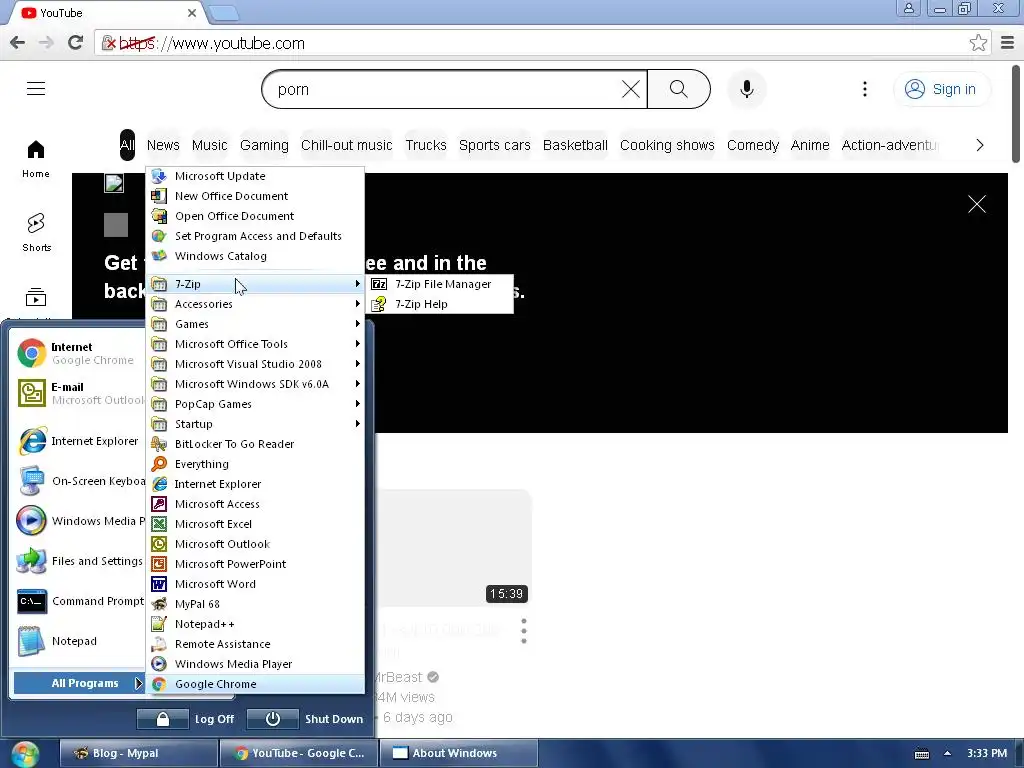Open Notepad from Start menu
1024x768 pixels.
click(x=78, y=641)
